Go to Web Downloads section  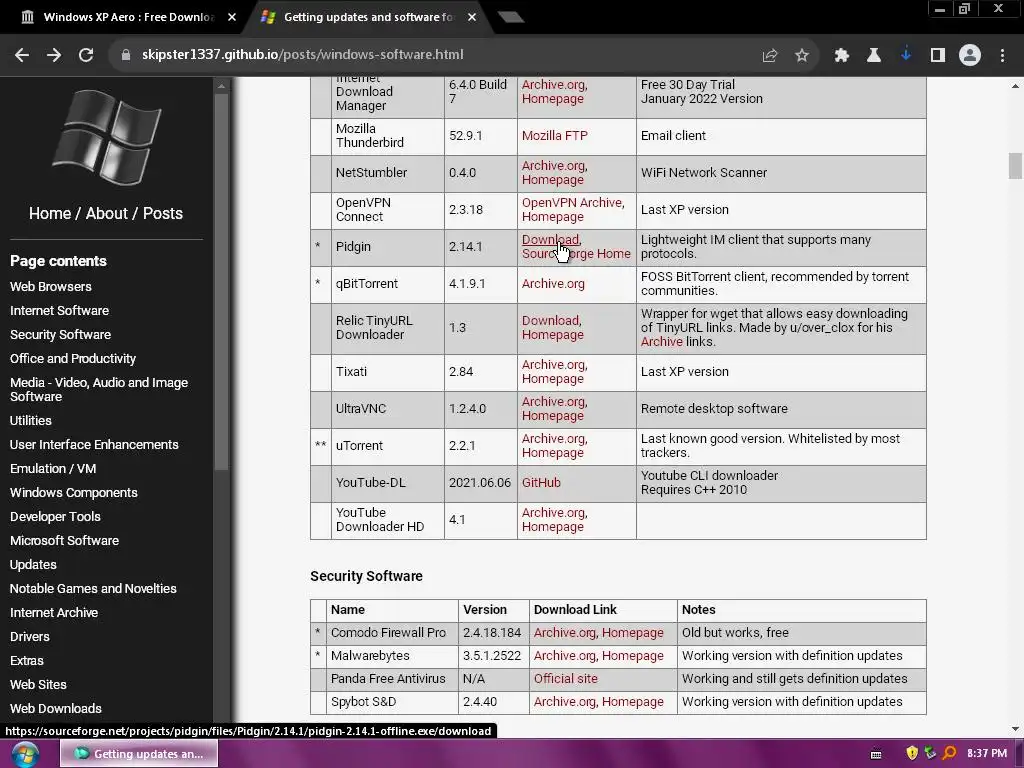(56, 709)
